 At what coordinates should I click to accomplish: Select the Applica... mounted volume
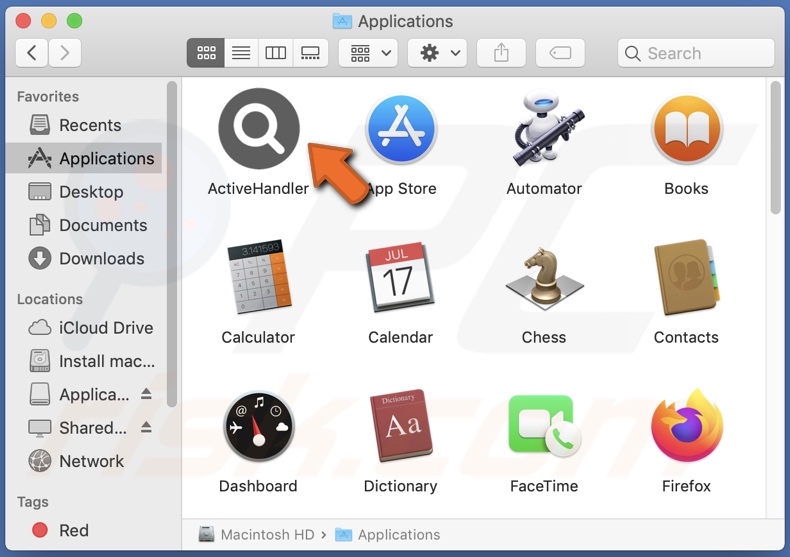tap(79, 394)
